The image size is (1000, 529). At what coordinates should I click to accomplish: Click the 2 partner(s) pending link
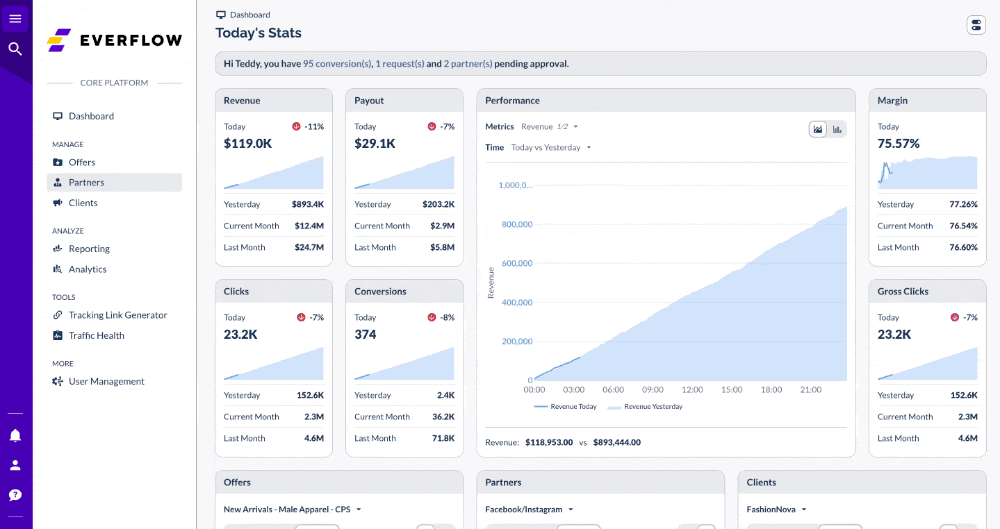[x=468, y=64]
